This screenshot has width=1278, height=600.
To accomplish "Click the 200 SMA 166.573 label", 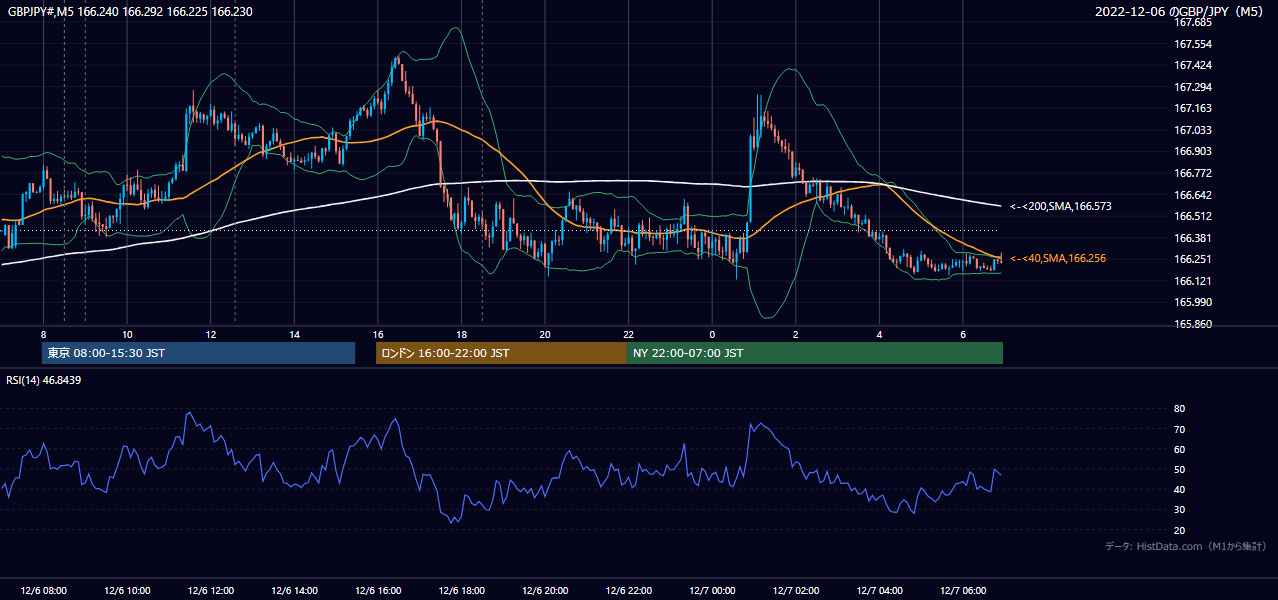I will click(1061, 206).
